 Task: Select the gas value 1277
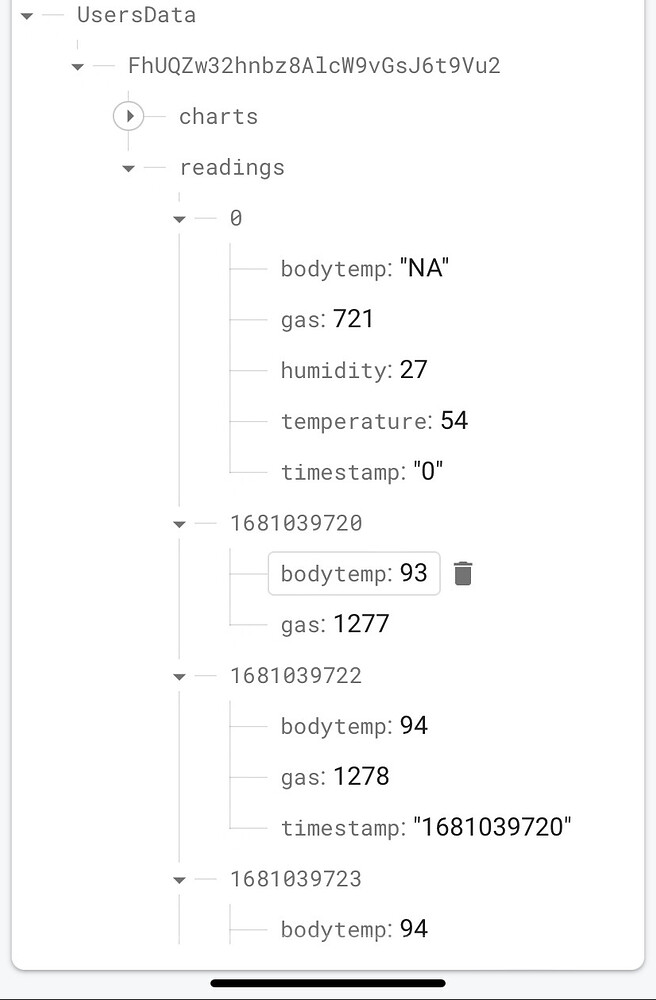click(362, 623)
